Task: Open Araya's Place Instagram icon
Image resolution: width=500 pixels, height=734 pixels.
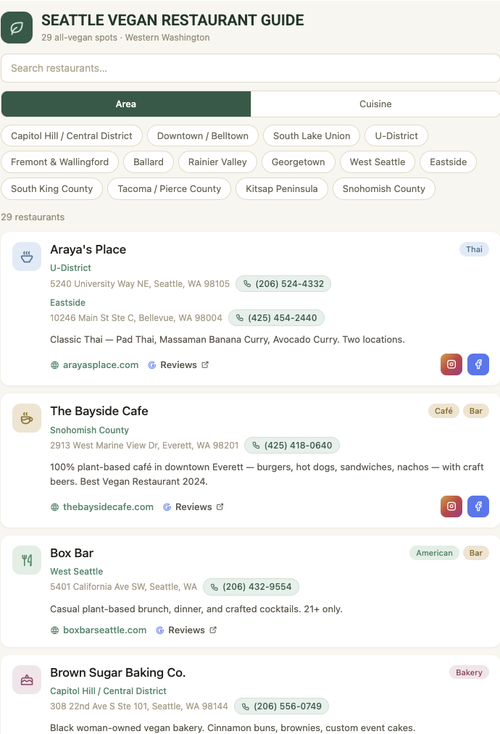Action: pyautogui.click(x=451, y=364)
